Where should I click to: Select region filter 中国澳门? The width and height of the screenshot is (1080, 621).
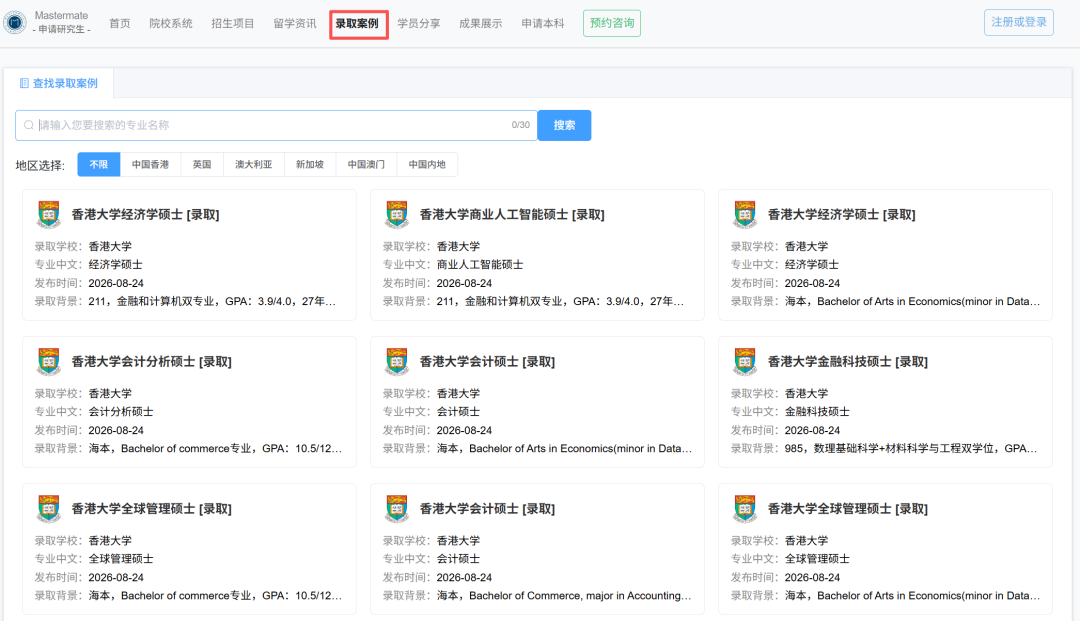(366, 165)
